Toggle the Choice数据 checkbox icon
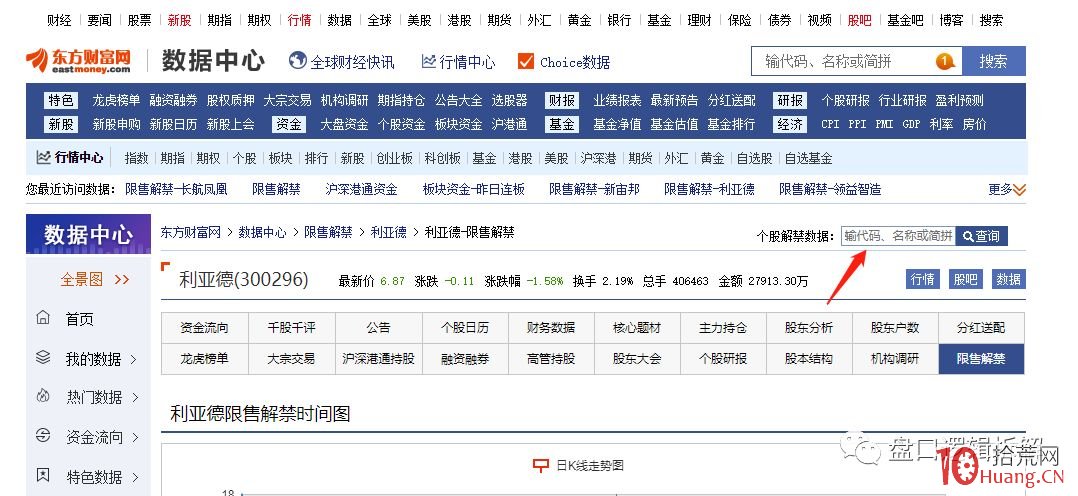The width and height of the screenshot is (1078, 496). (x=526, y=62)
